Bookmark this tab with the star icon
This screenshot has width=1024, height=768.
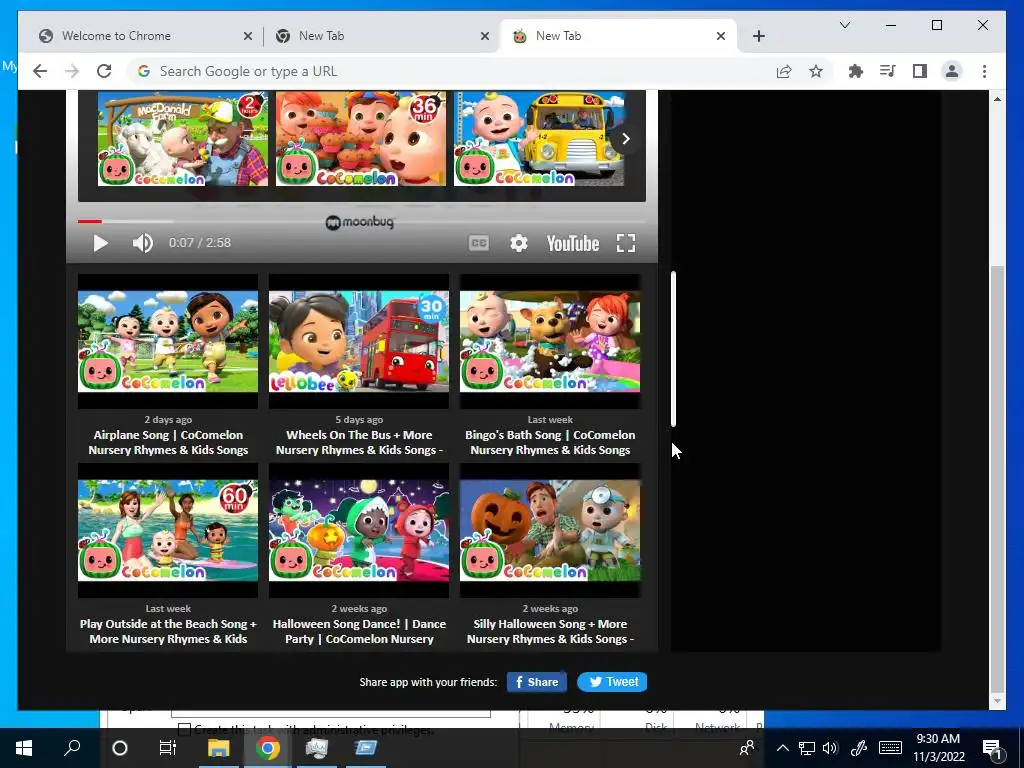(x=816, y=71)
